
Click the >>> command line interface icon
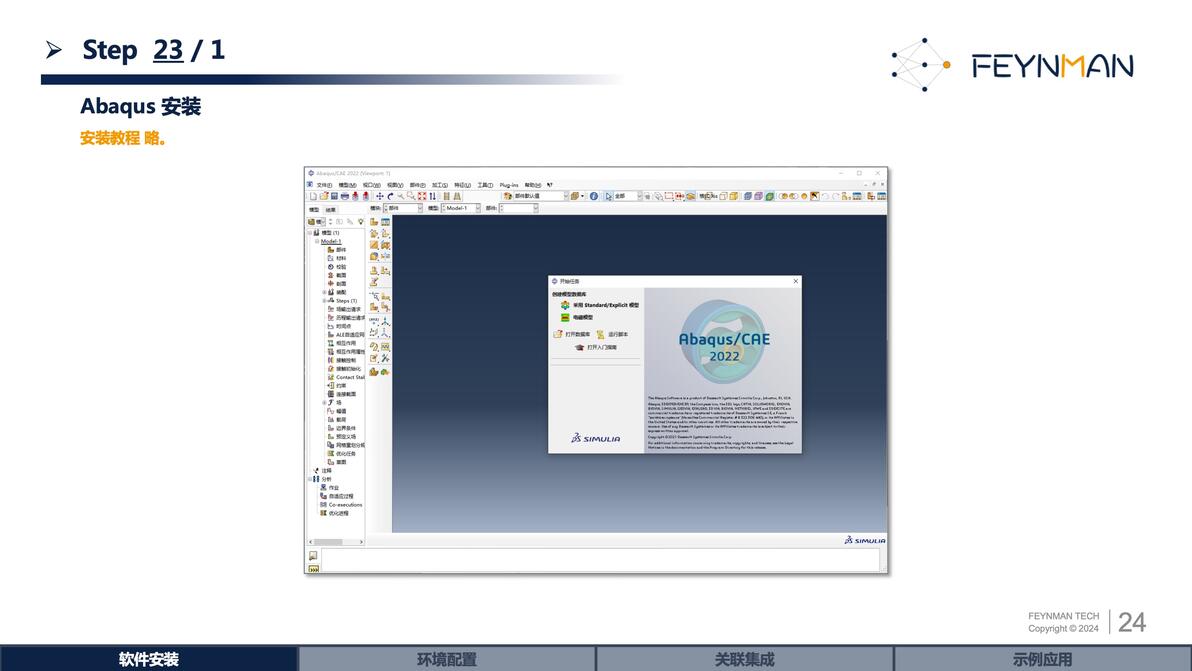tap(313, 569)
